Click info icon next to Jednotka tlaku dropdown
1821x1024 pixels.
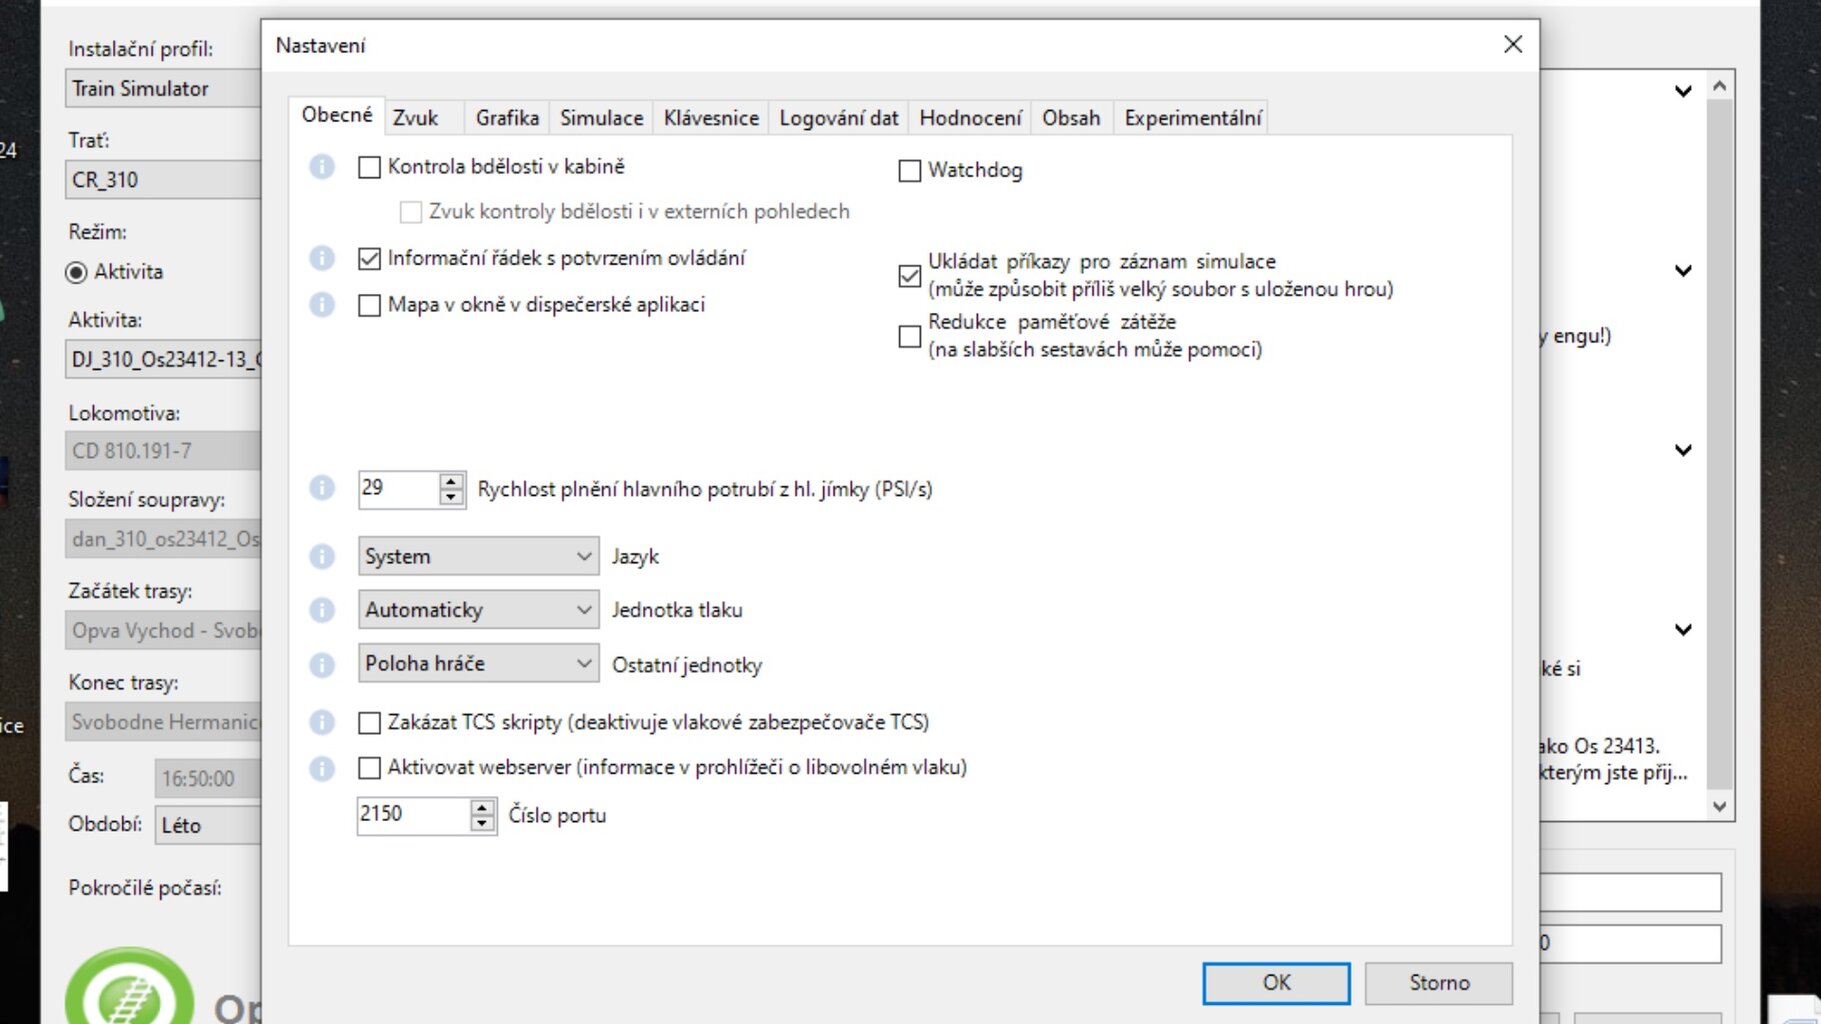click(322, 610)
